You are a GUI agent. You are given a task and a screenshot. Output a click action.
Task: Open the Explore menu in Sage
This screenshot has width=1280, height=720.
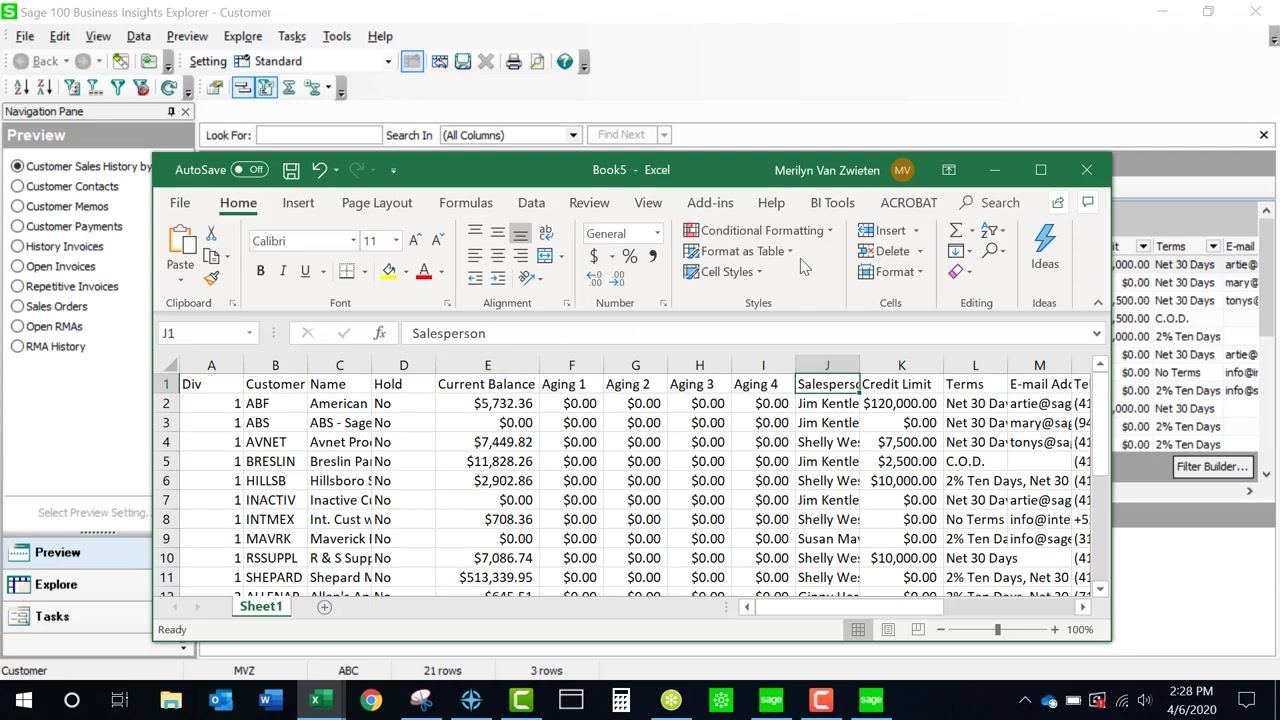[x=243, y=36]
